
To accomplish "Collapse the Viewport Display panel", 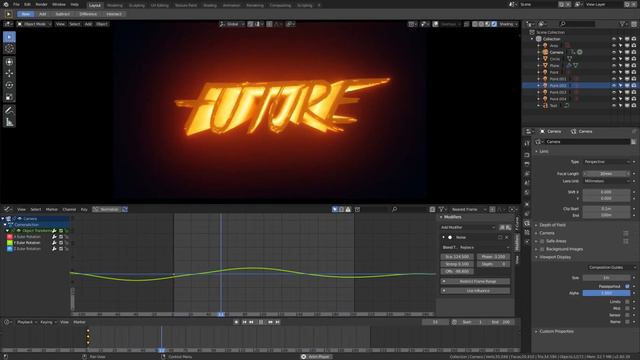I will [x=555, y=257].
